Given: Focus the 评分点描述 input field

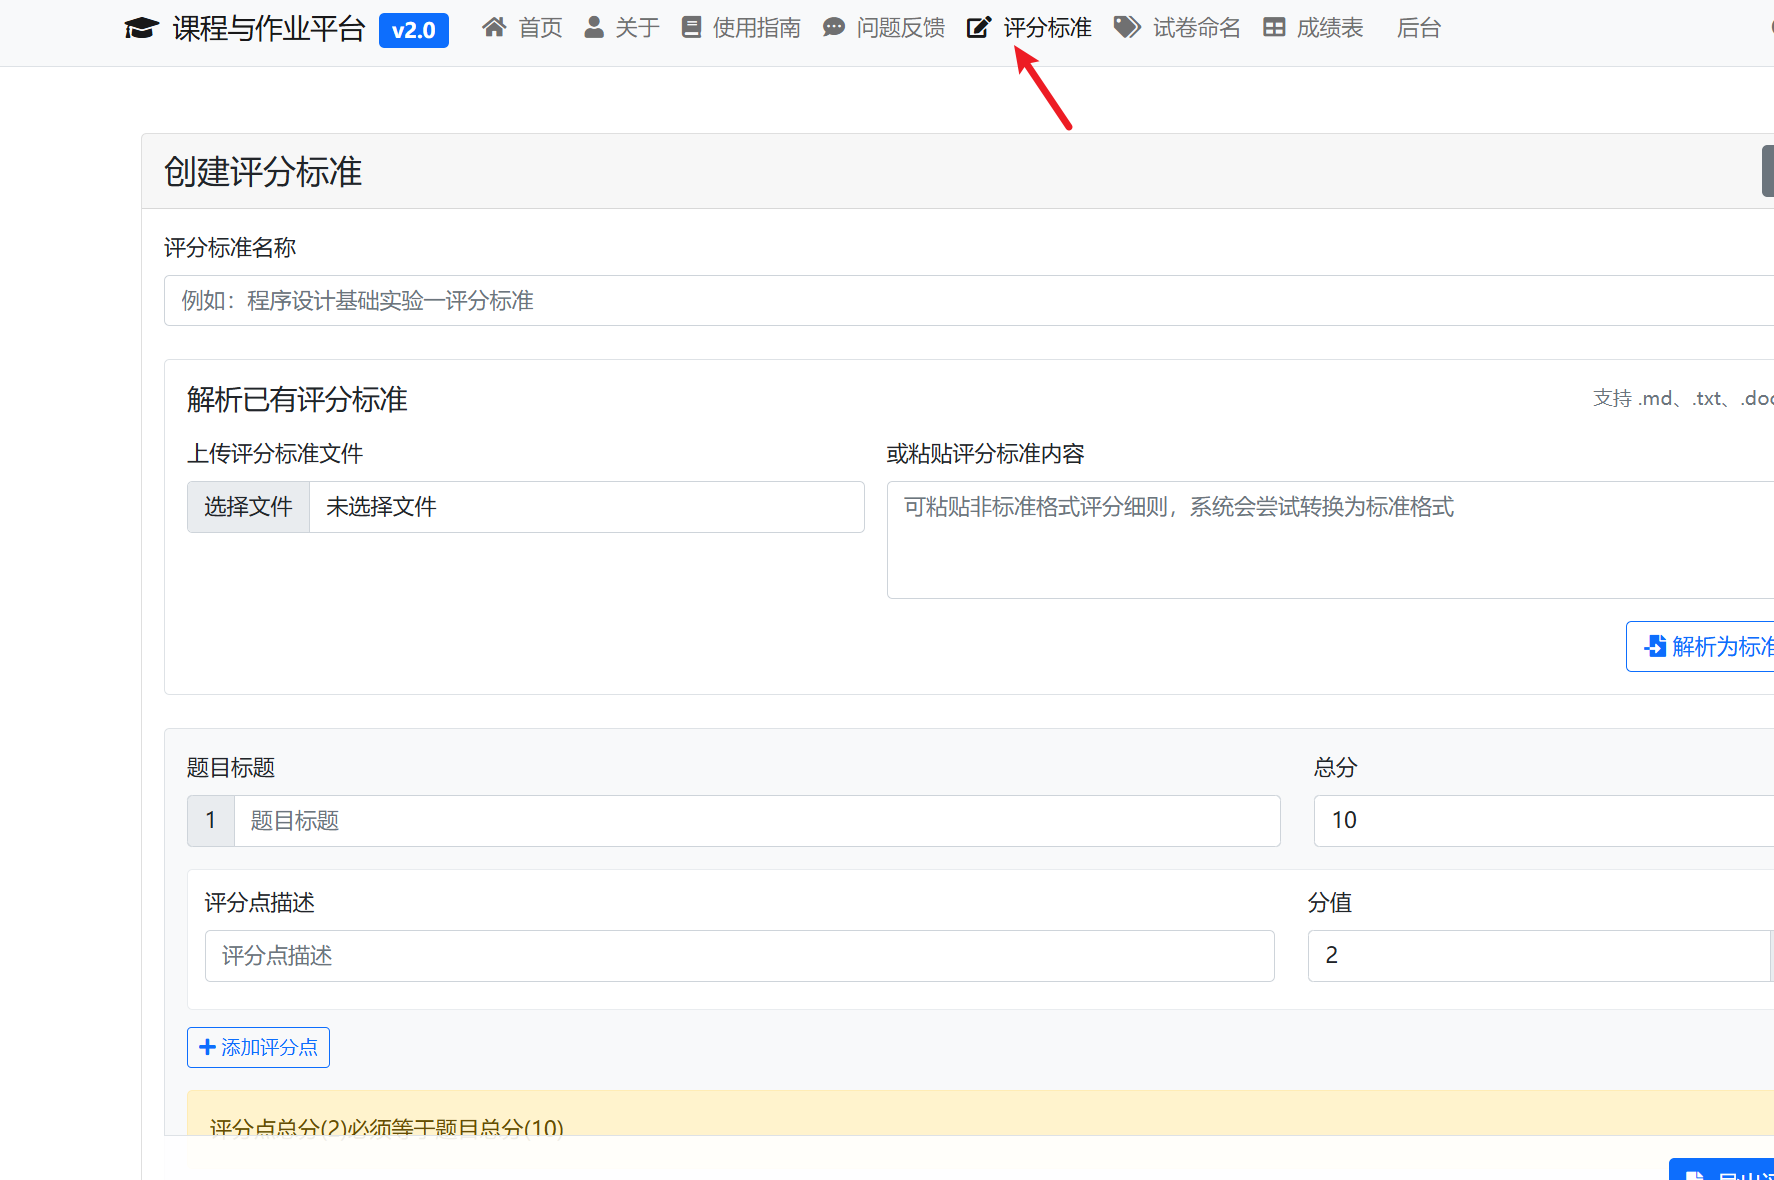Looking at the screenshot, I should [740, 956].
